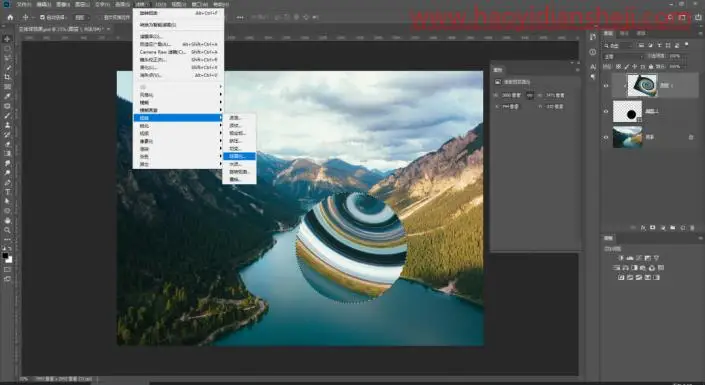This screenshot has height=385, width=705.
Task: Click the options bar three-dots button
Action: coord(240,17)
